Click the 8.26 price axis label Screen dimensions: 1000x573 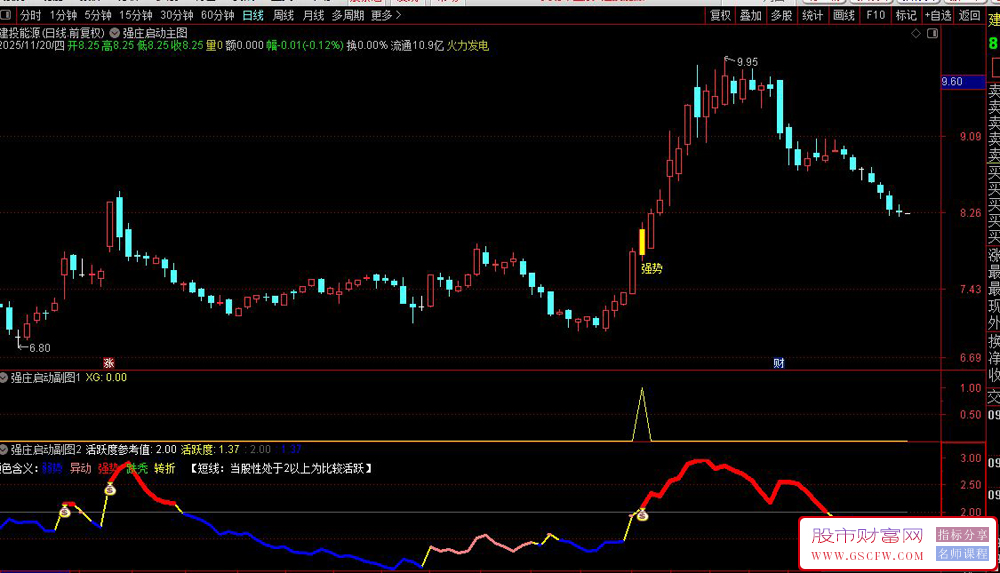tap(971, 212)
